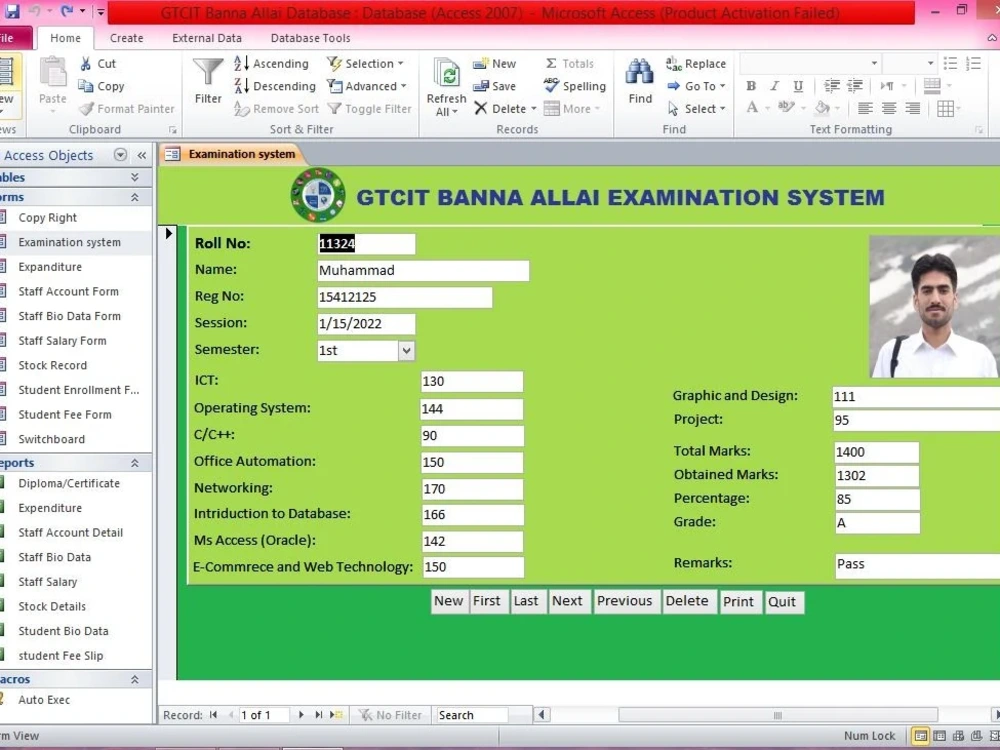Open Staff Salary report in navigation pane

48,582
